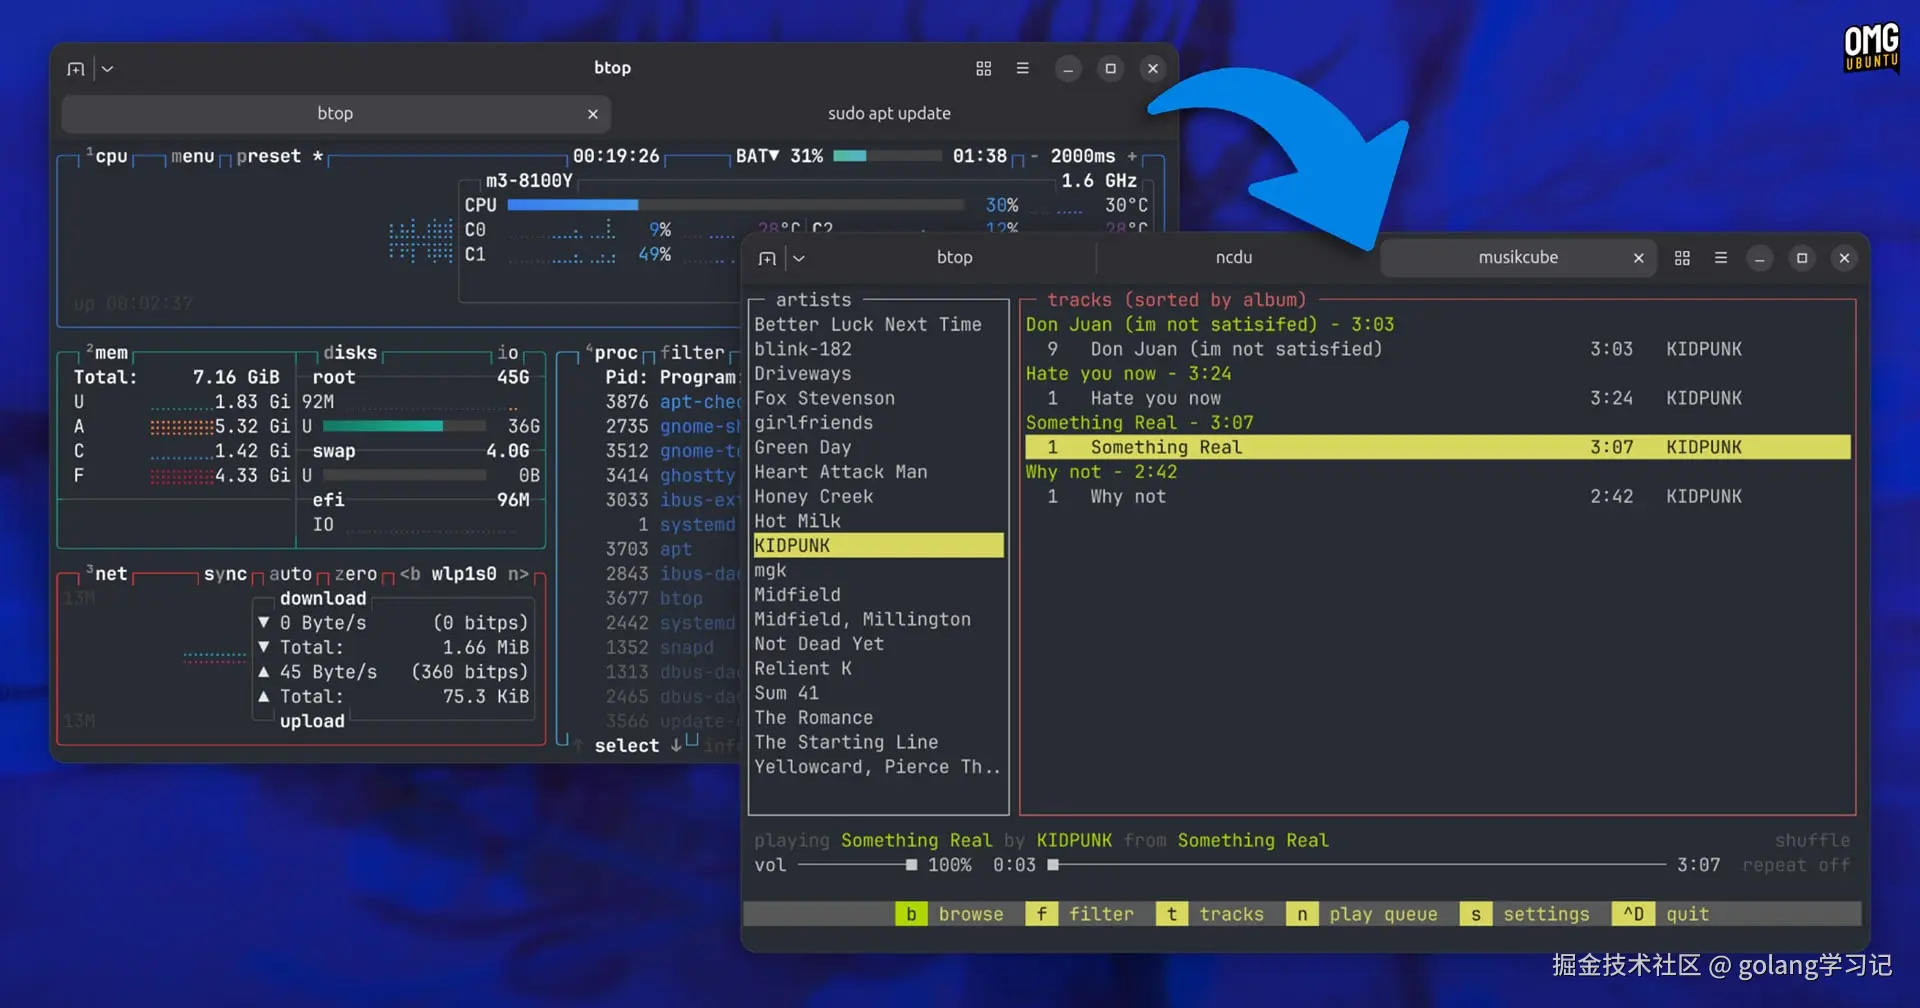Click net zero option in btop
Screen dimensions: 1920x1008
point(355,574)
